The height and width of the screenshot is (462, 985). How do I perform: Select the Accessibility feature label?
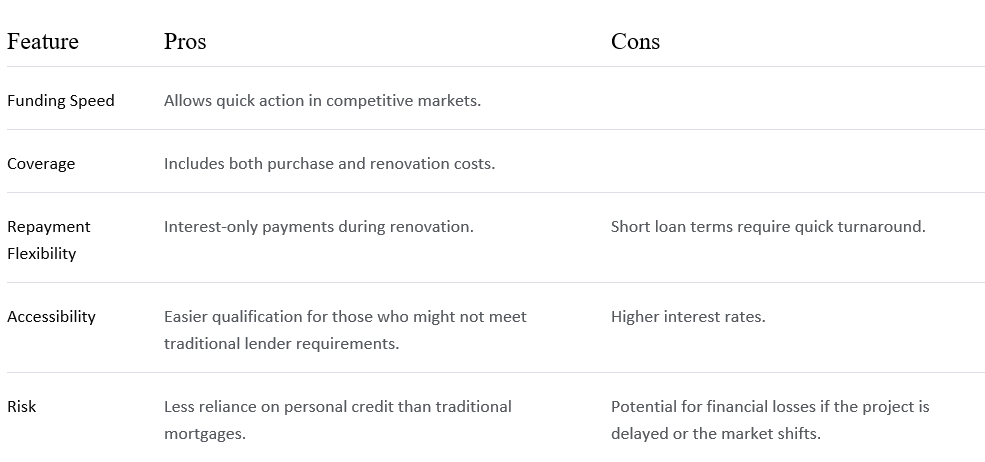pos(52,316)
